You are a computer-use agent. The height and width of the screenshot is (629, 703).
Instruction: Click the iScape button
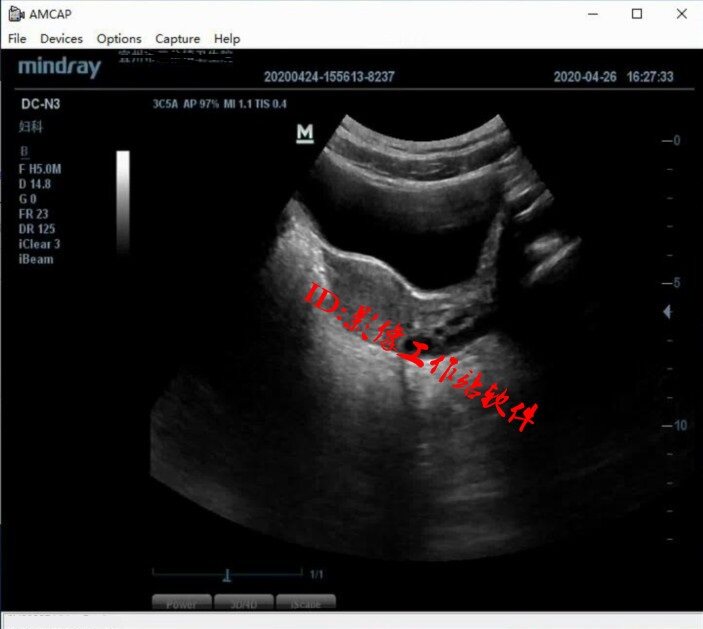click(x=306, y=603)
